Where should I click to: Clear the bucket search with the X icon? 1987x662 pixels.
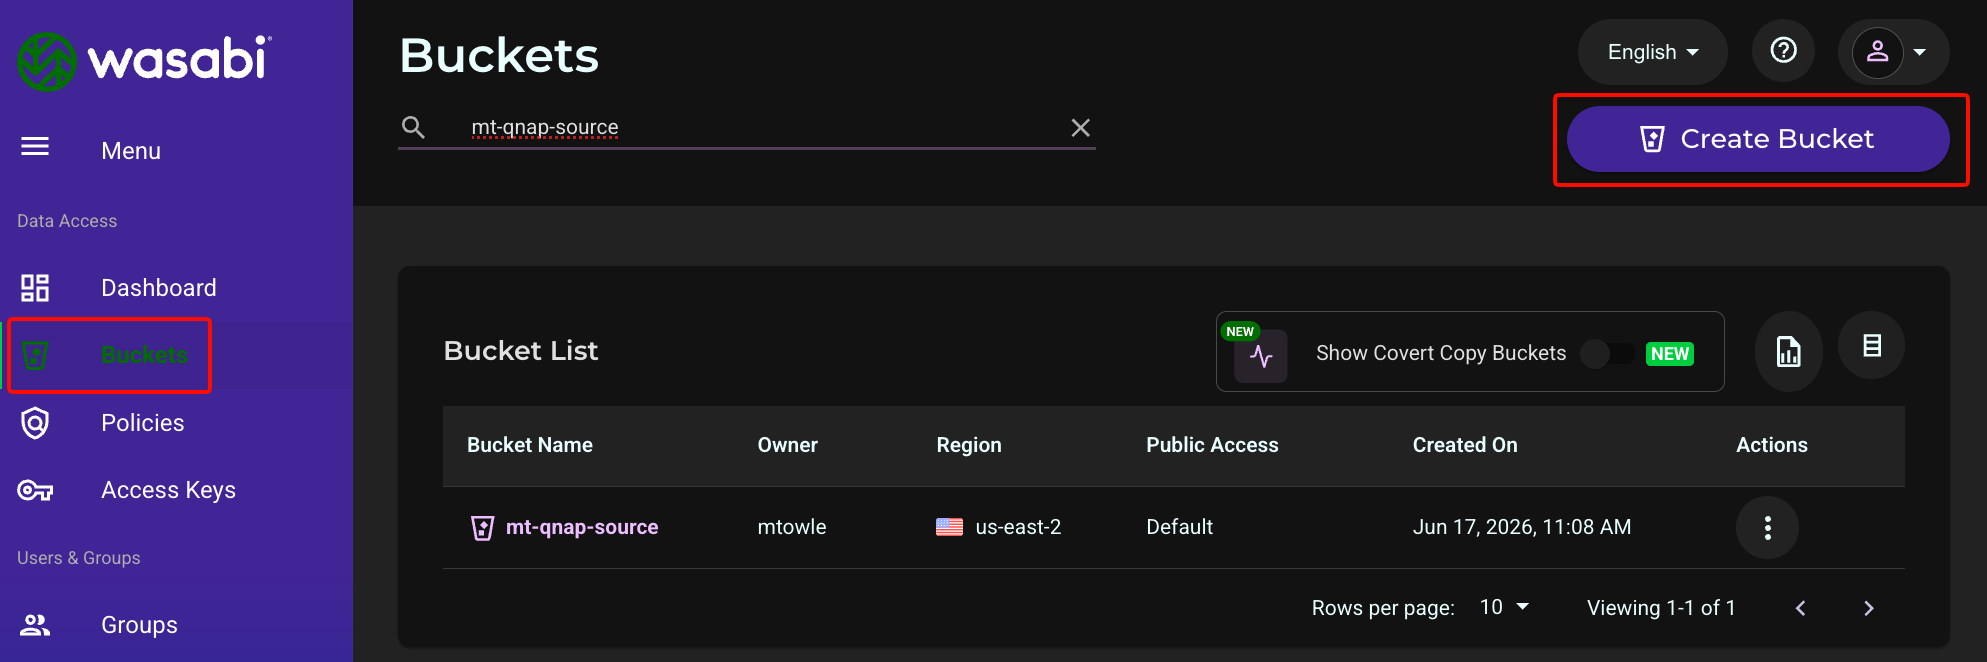tap(1080, 128)
